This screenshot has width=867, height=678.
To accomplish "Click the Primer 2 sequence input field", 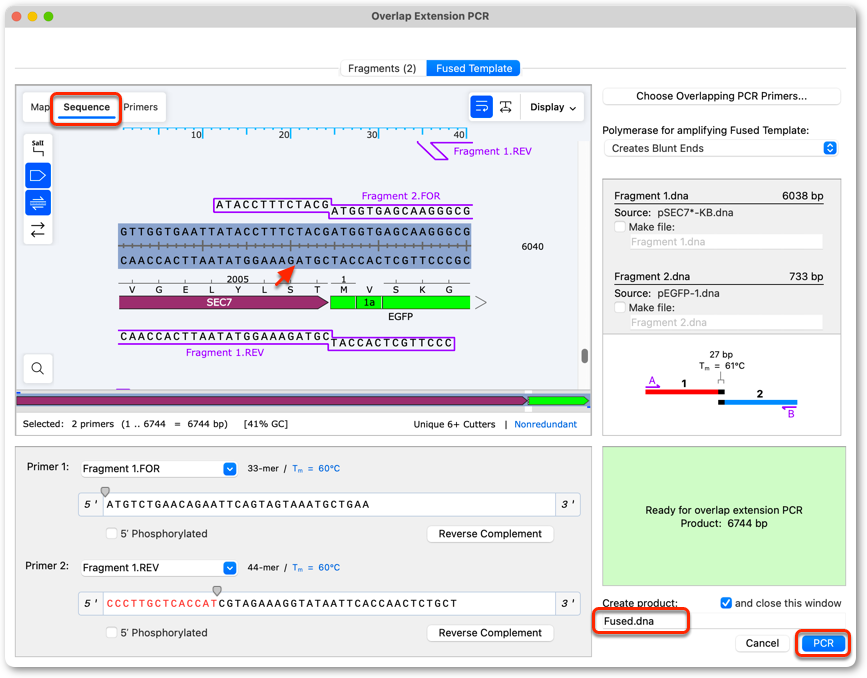I will [x=329, y=603].
